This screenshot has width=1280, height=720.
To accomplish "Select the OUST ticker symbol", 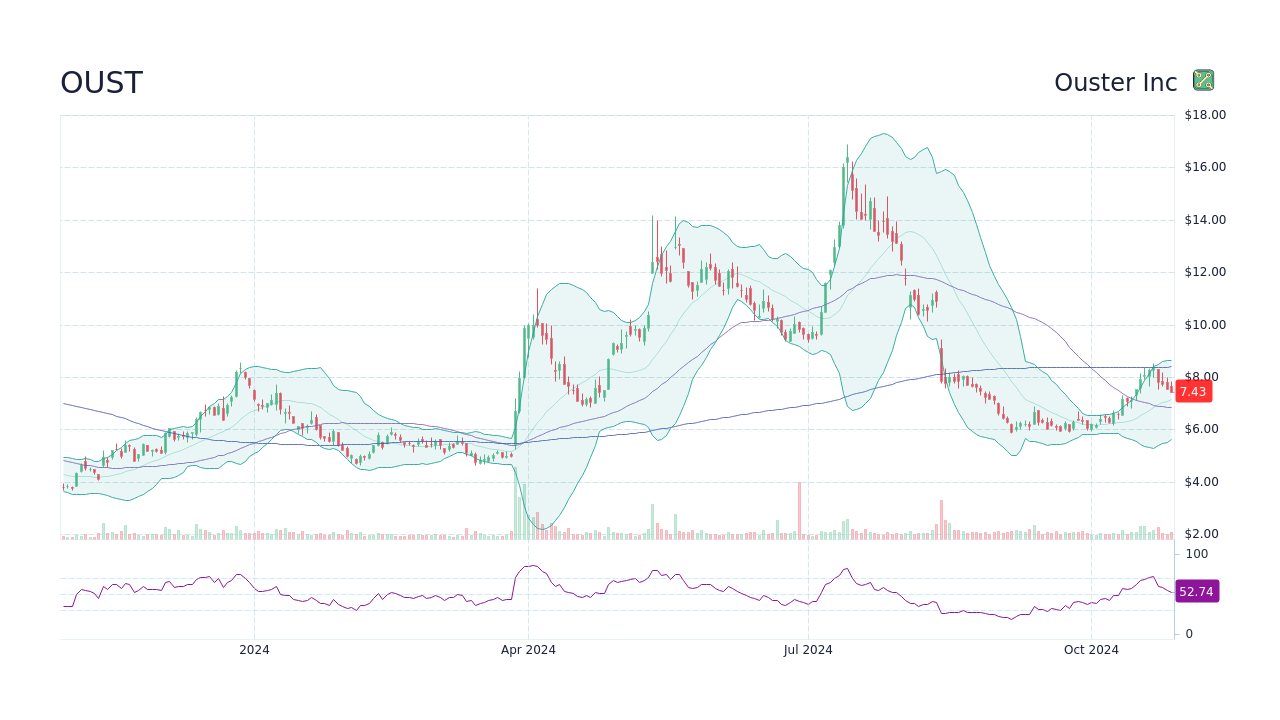I will [x=101, y=83].
